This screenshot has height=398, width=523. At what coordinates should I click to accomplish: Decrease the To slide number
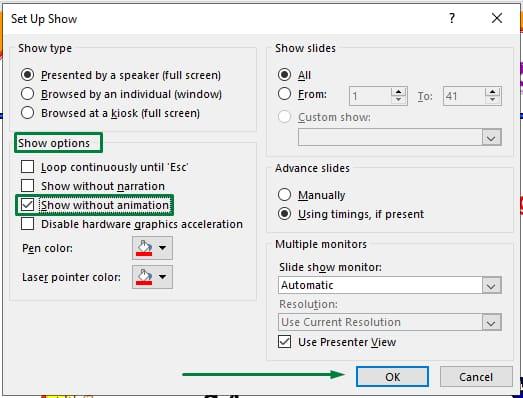[493, 100]
